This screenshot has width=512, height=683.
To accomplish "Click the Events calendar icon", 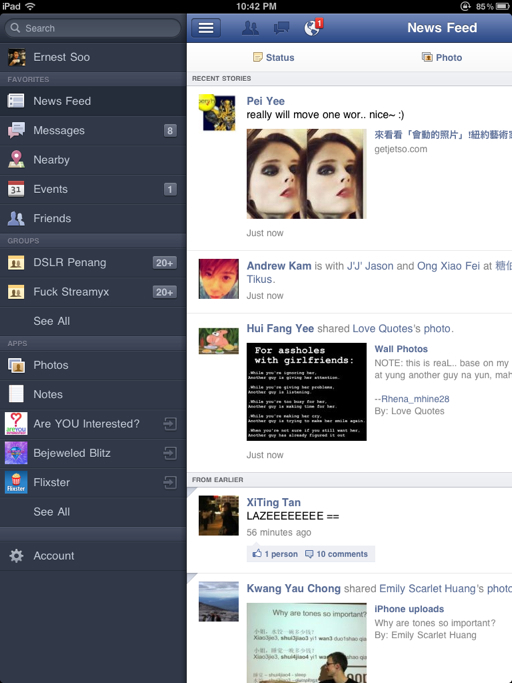I will coord(16,189).
